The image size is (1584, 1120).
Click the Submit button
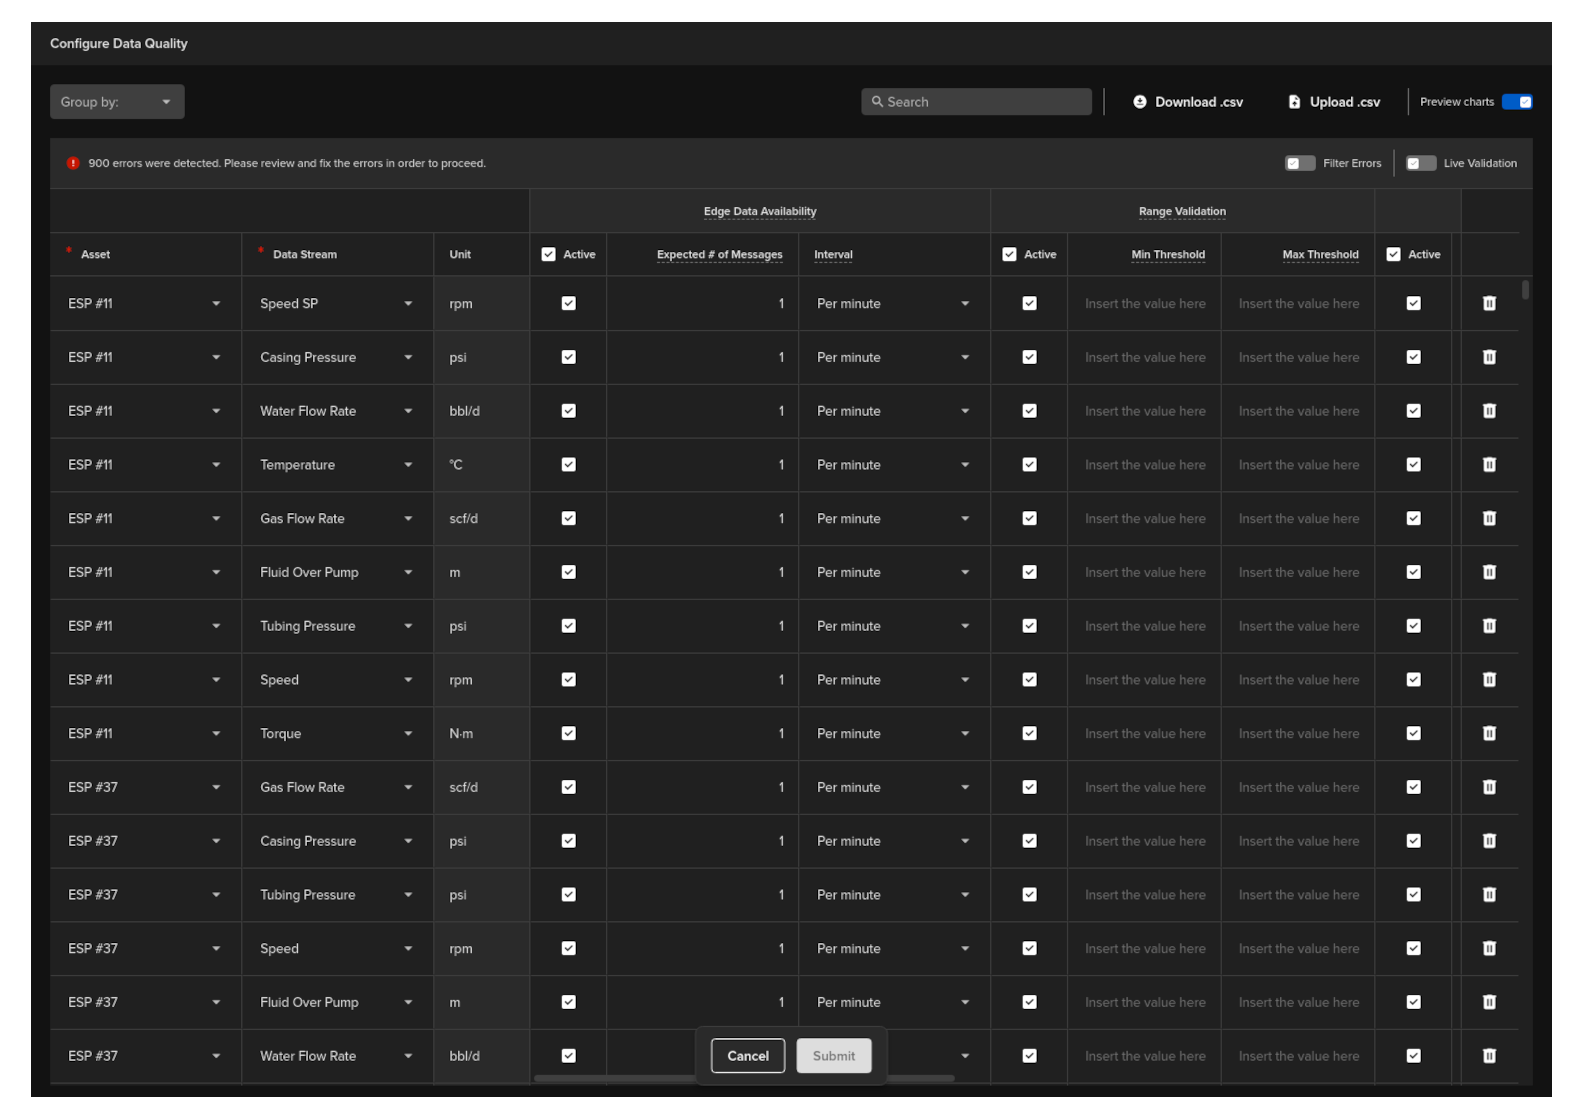click(x=833, y=1056)
